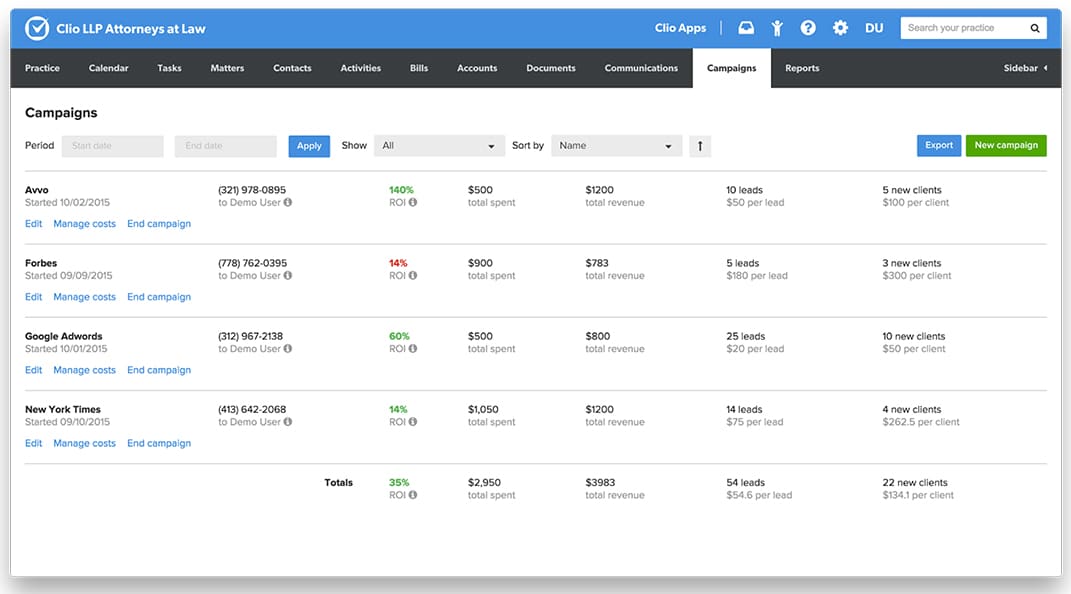Click the Start date input field
This screenshot has height=594, width=1071.
[x=113, y=146]
